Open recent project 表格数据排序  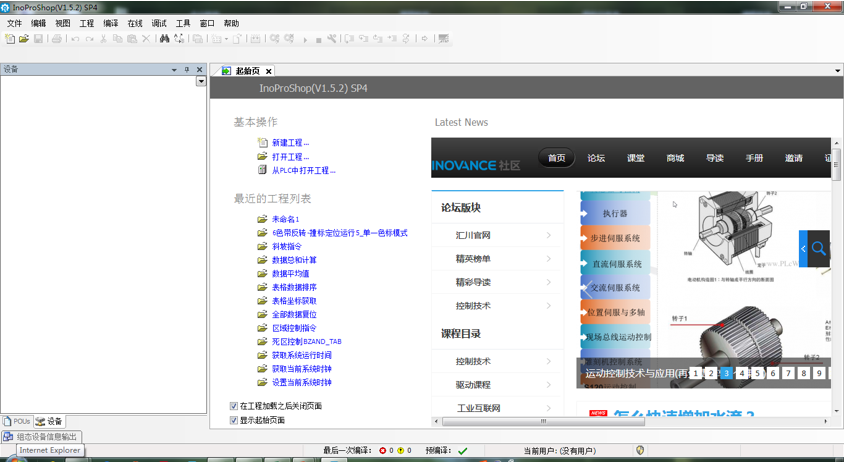point(294,287)
